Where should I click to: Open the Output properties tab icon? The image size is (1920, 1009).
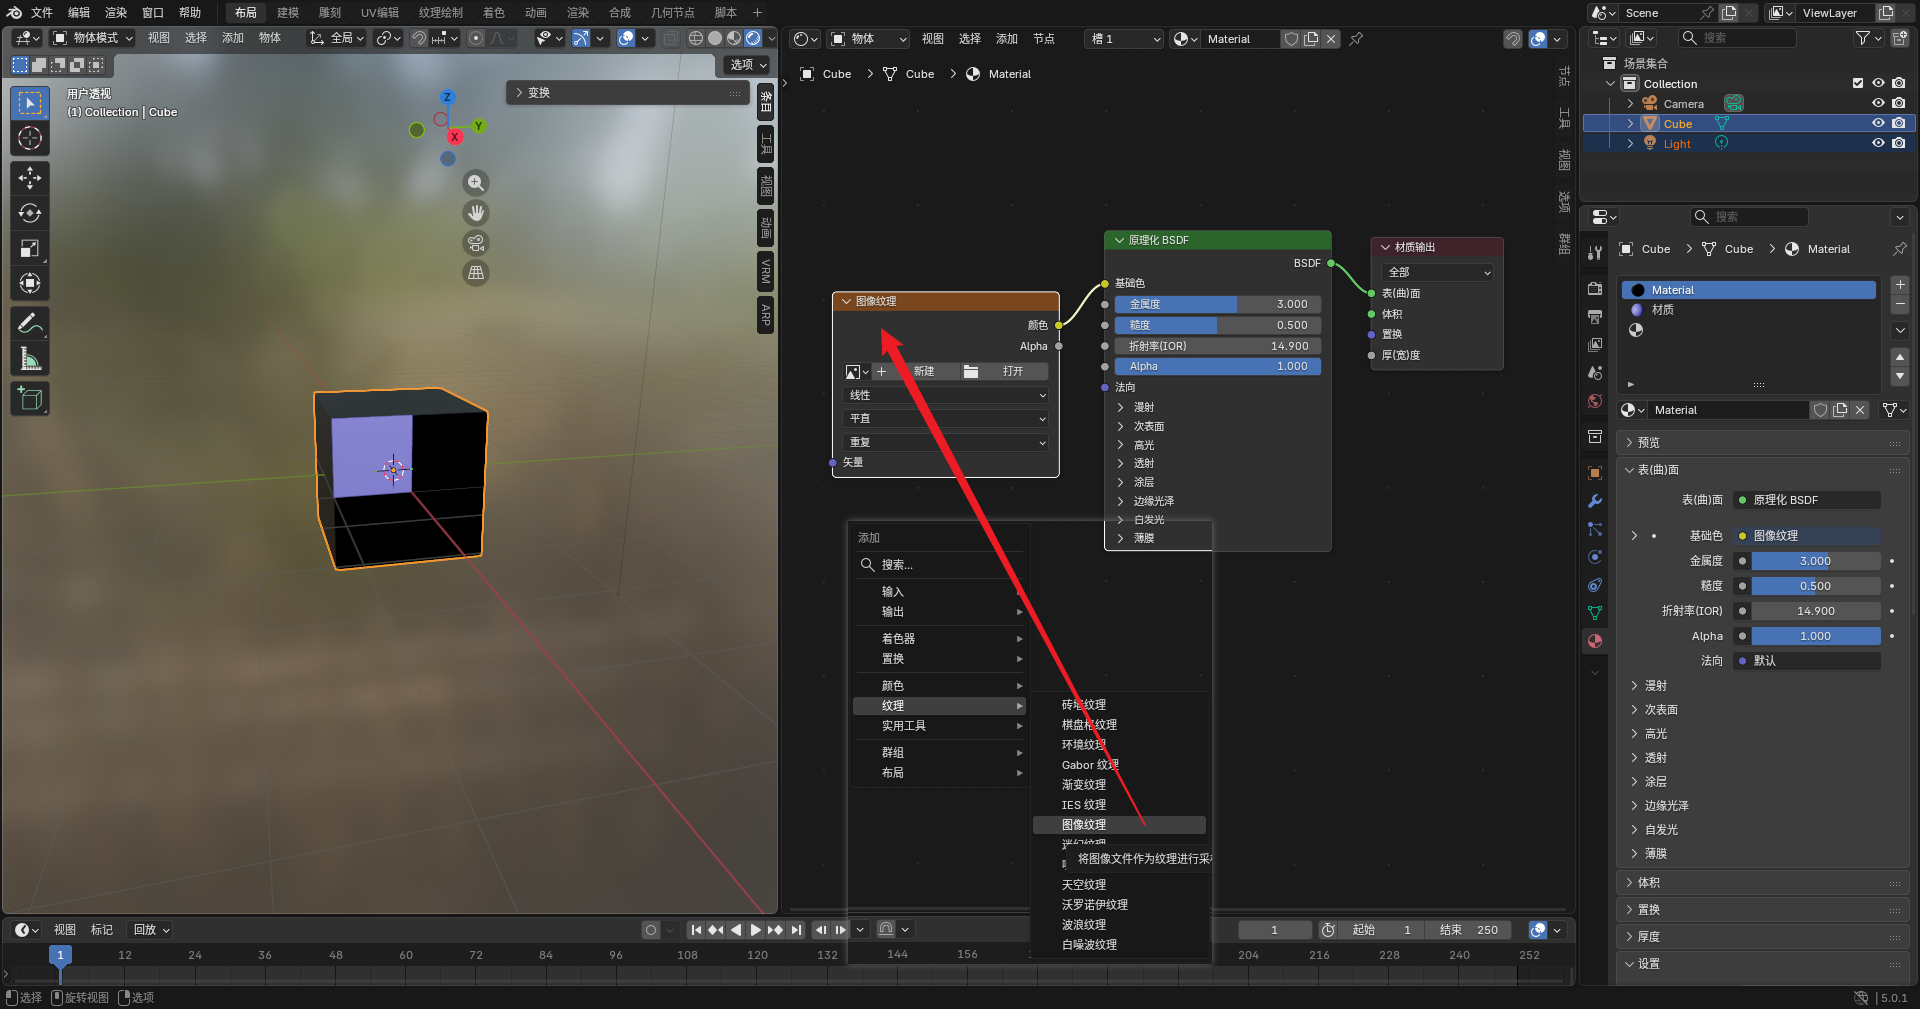(x=1595, y=316)
